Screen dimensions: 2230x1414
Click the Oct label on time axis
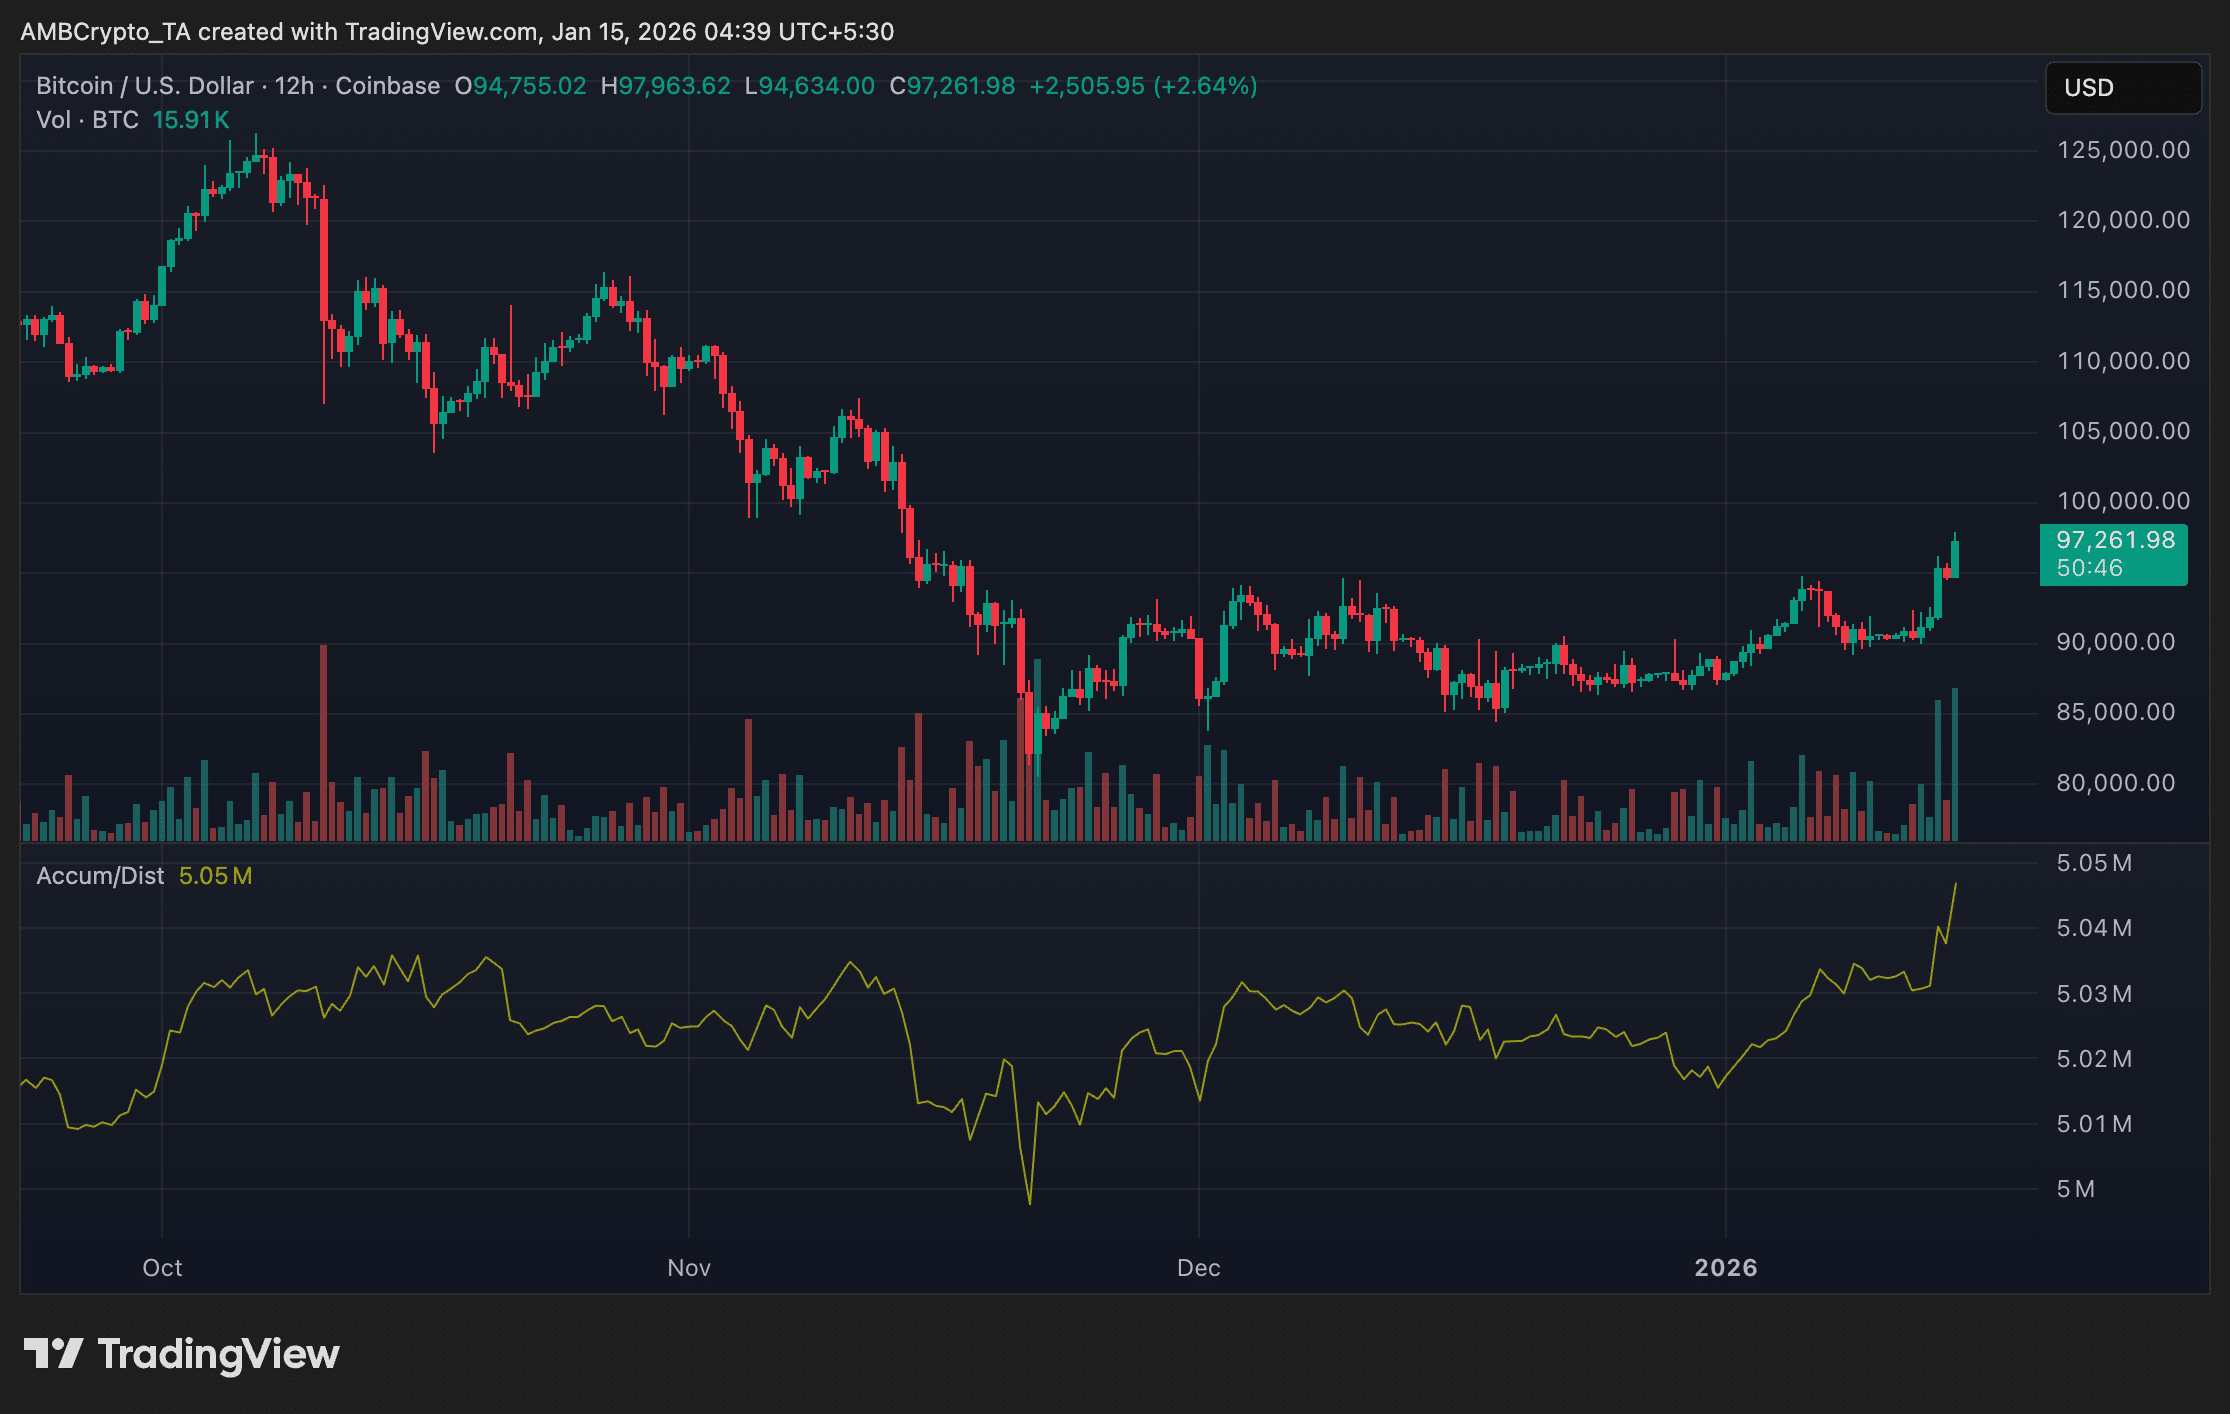162,1268
